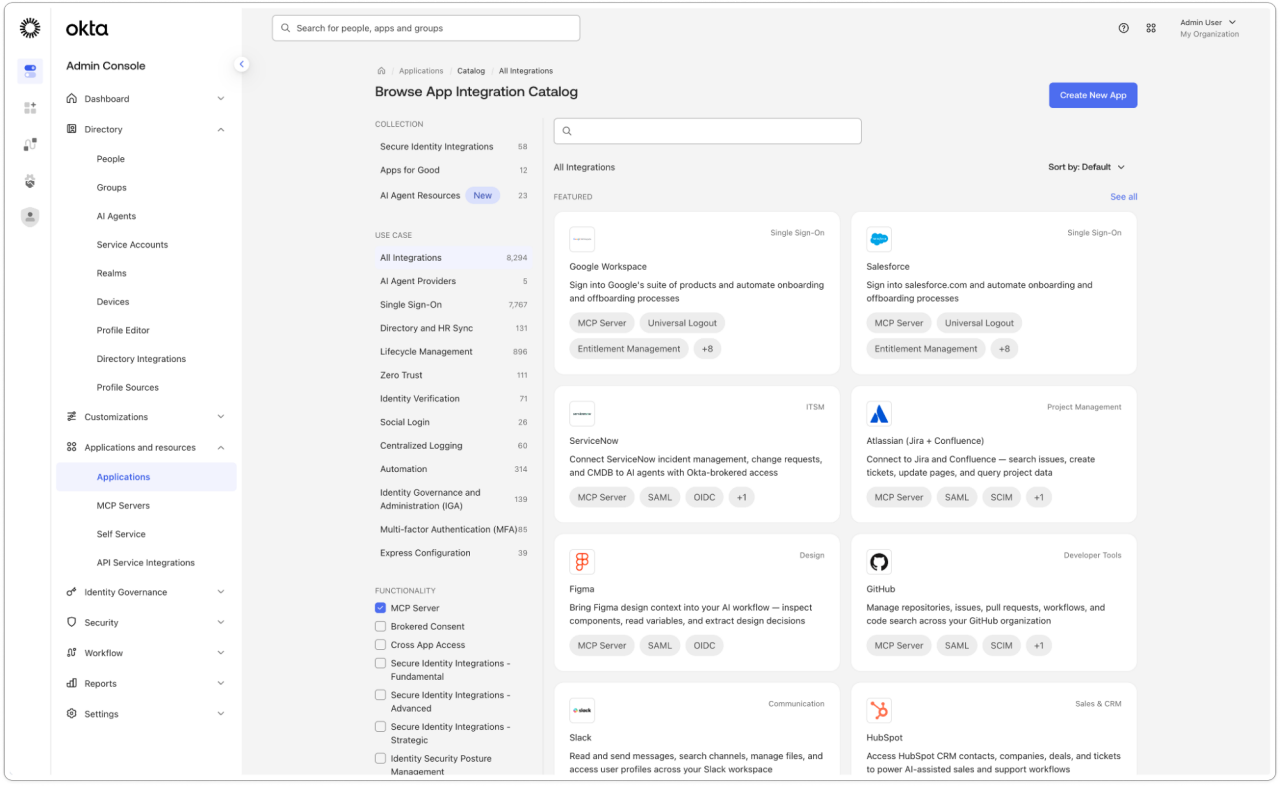This screenshot has height=786, width=1280.
Task: Click the ServiceNow app logo
Action: [x=582, y=414]
